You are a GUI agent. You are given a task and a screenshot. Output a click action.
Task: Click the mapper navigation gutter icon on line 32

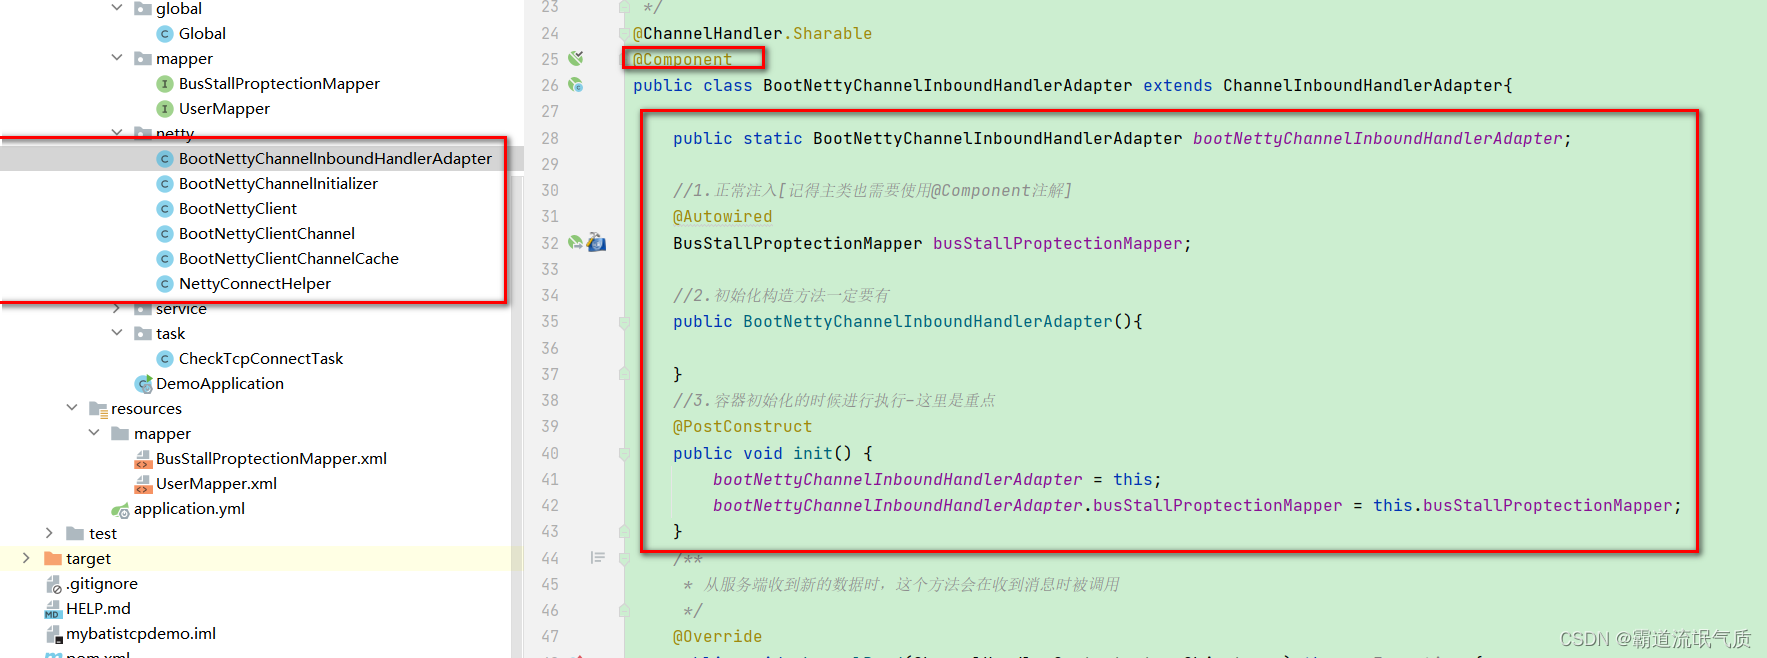pyautogui.click(x=597, y=242)
